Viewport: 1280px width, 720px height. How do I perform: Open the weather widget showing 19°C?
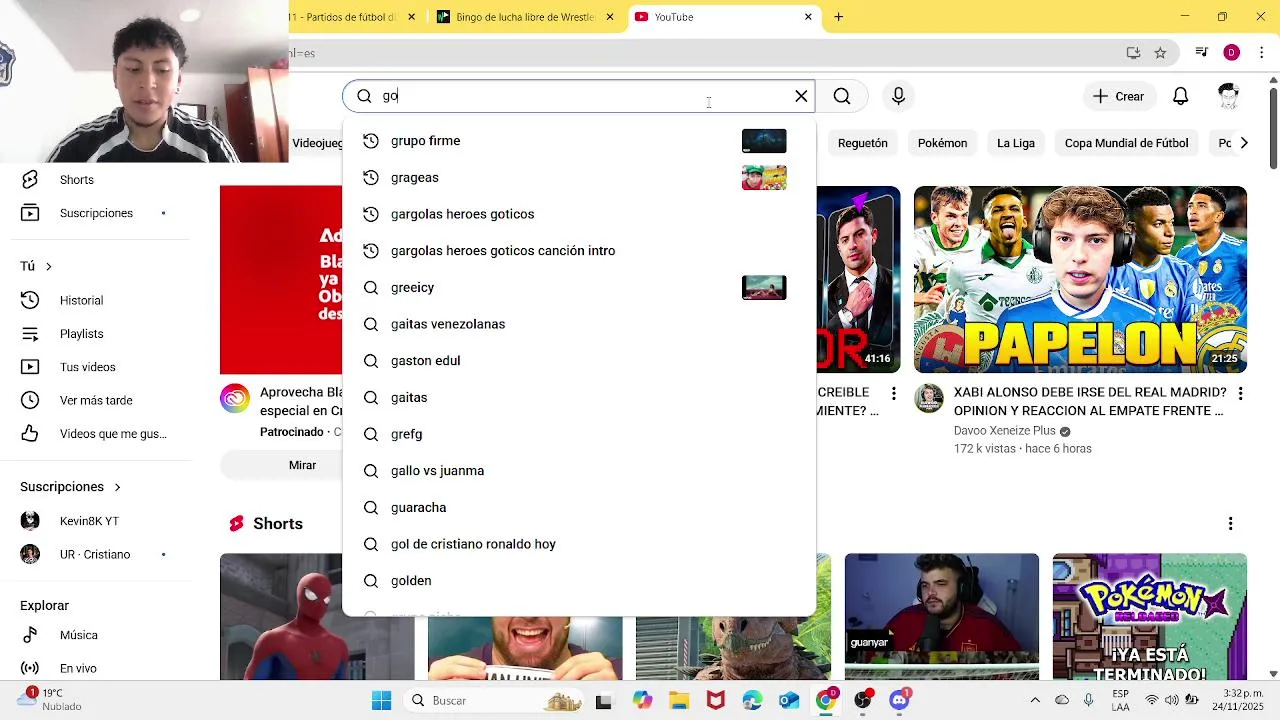(48, 700)
